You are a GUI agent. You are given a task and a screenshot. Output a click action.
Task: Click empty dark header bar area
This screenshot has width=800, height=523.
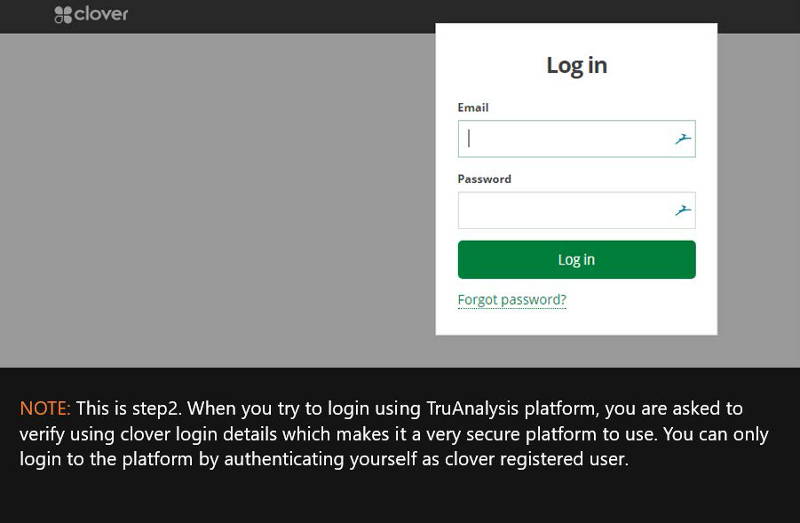[x=281, y=16]
